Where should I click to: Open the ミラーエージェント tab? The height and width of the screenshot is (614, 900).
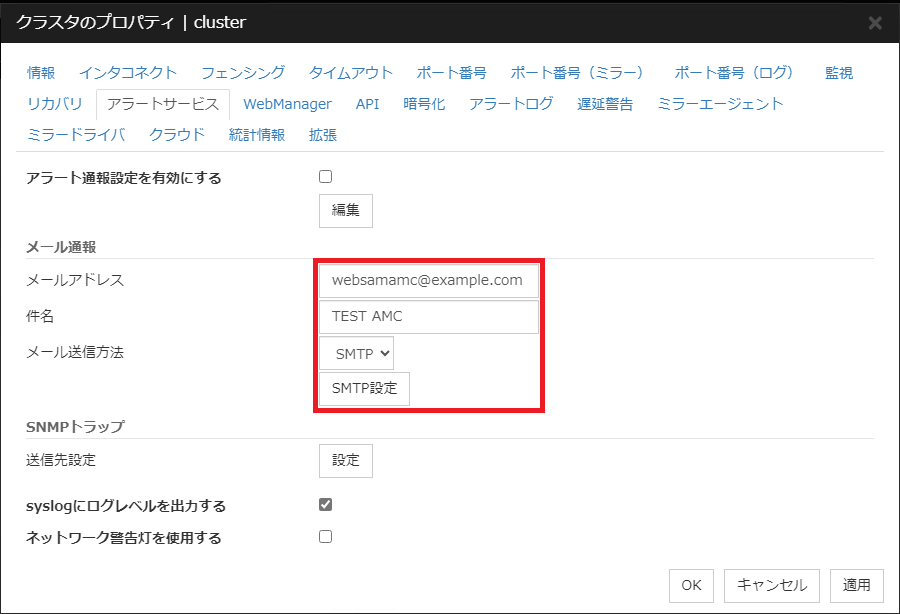coord(720,104)
